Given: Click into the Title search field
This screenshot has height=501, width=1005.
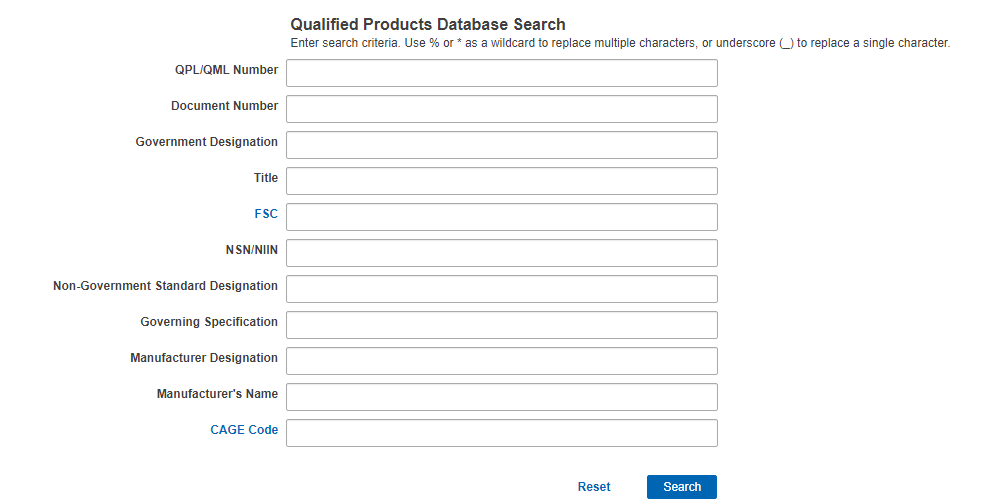Looking at the screenshot, I should pos(502,181).
